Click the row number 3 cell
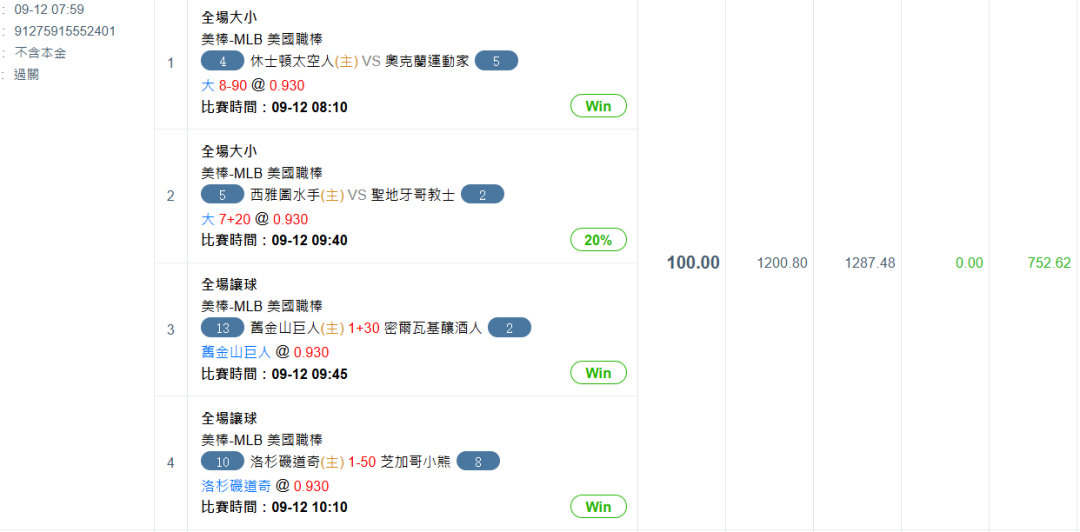 [171, 329]
